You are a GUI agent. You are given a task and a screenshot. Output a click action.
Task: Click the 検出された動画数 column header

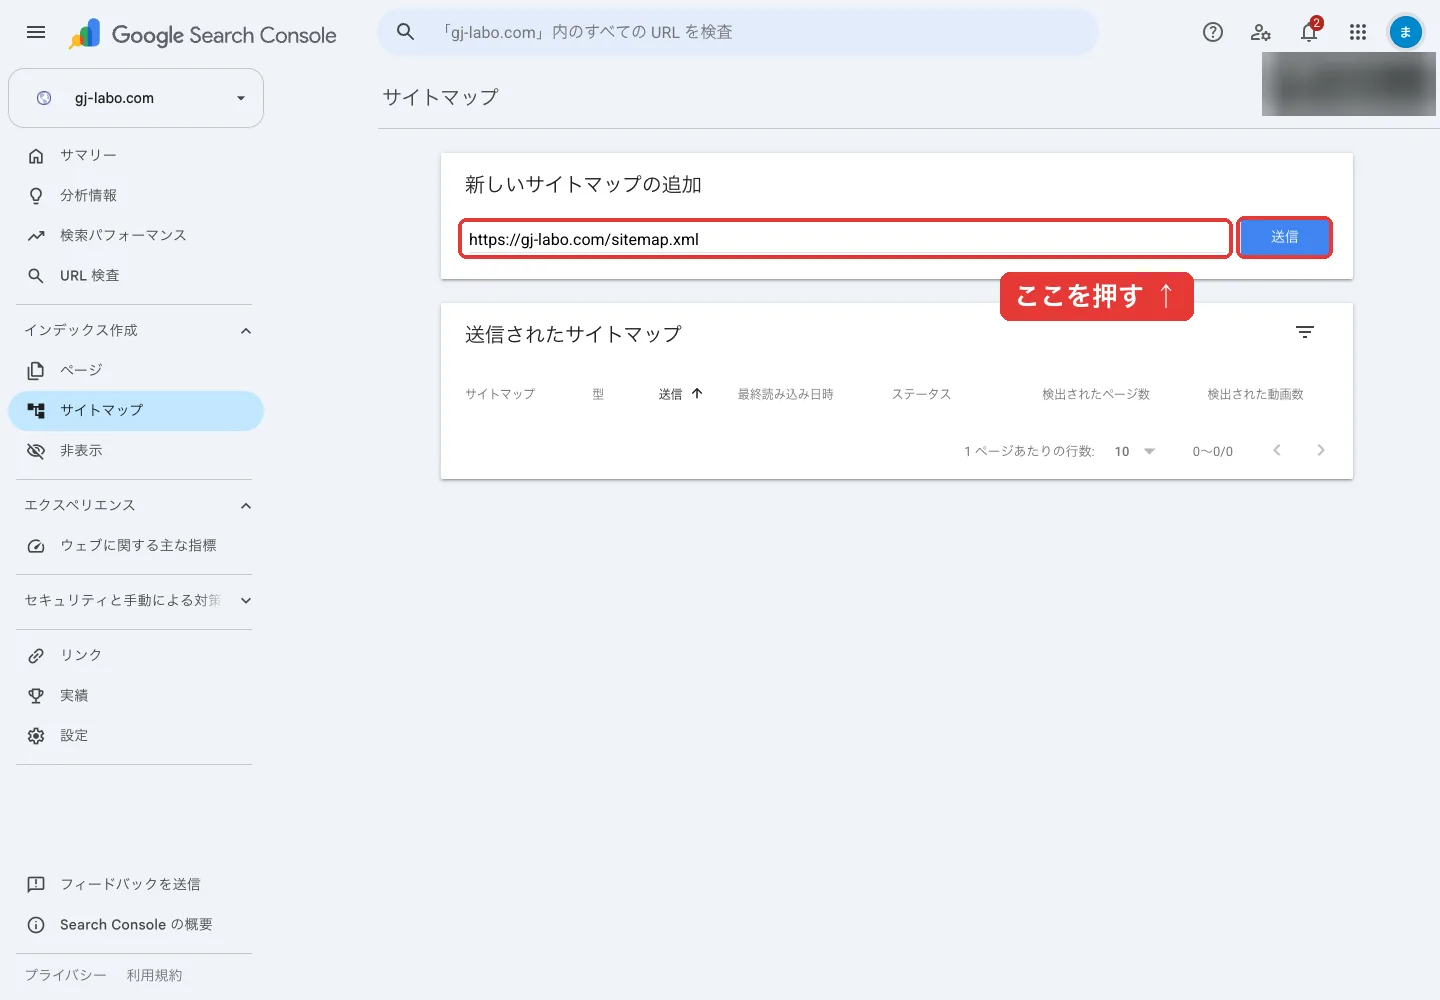[1255, 394]
